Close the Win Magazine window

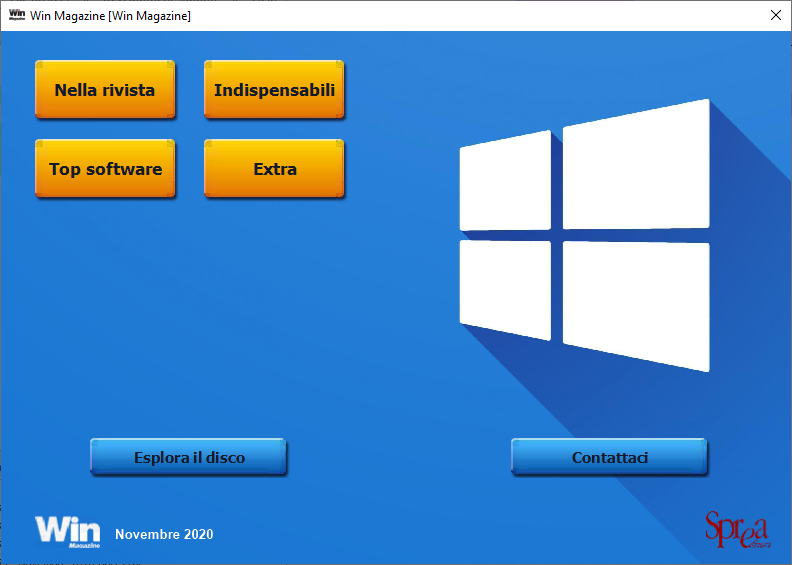(776, 15)
